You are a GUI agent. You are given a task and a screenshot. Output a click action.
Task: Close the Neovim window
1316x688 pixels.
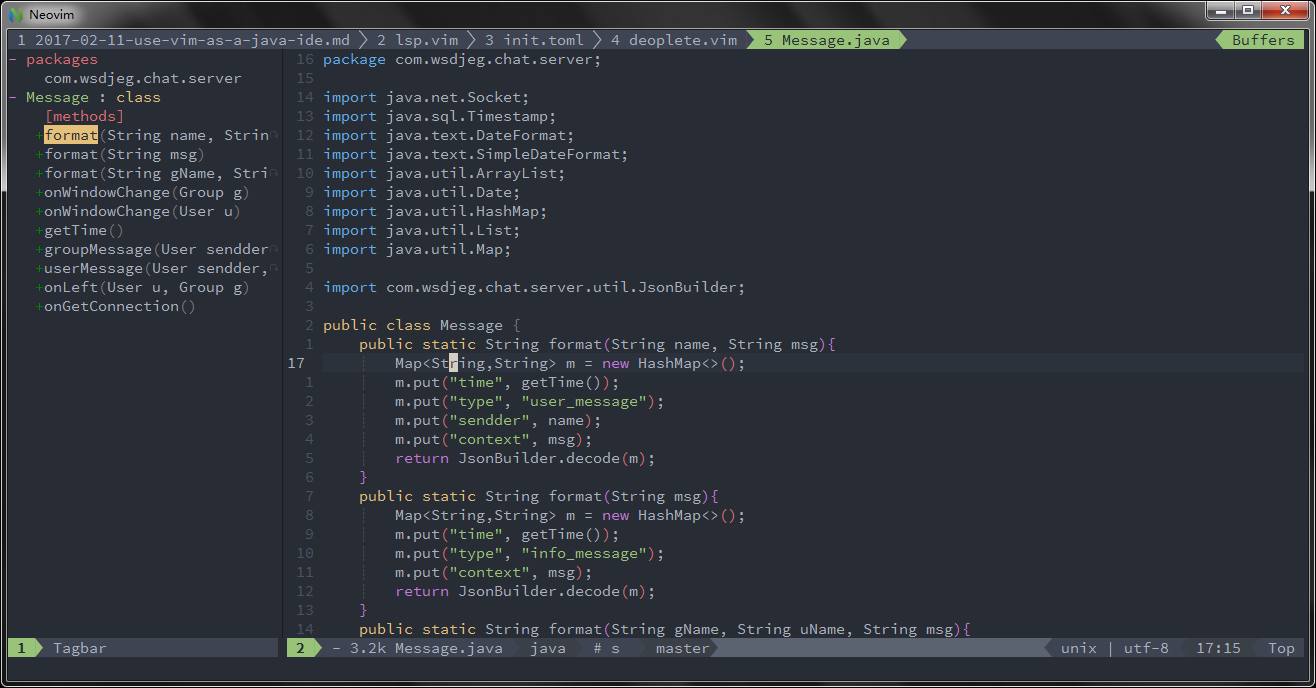(1284, 11)
